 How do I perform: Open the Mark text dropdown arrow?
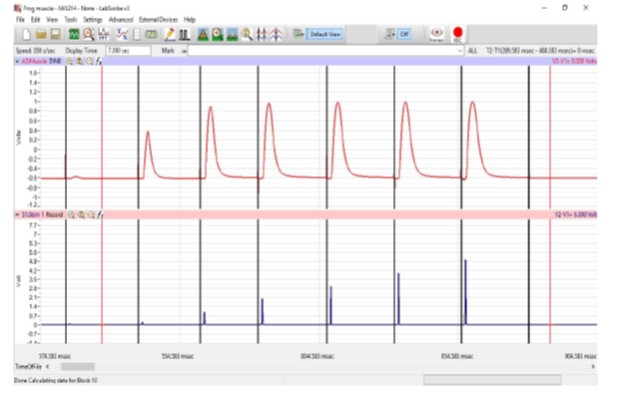click(459, 51)
